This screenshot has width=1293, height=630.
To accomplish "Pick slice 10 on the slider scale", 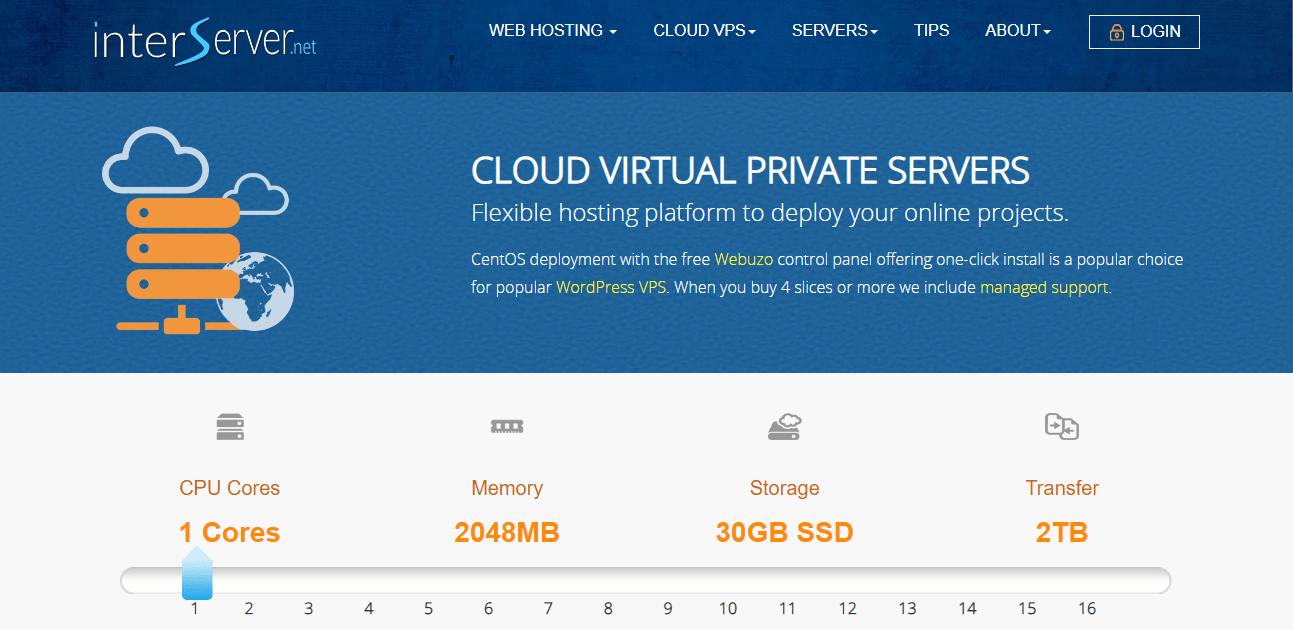I will (x=728, y=608).
